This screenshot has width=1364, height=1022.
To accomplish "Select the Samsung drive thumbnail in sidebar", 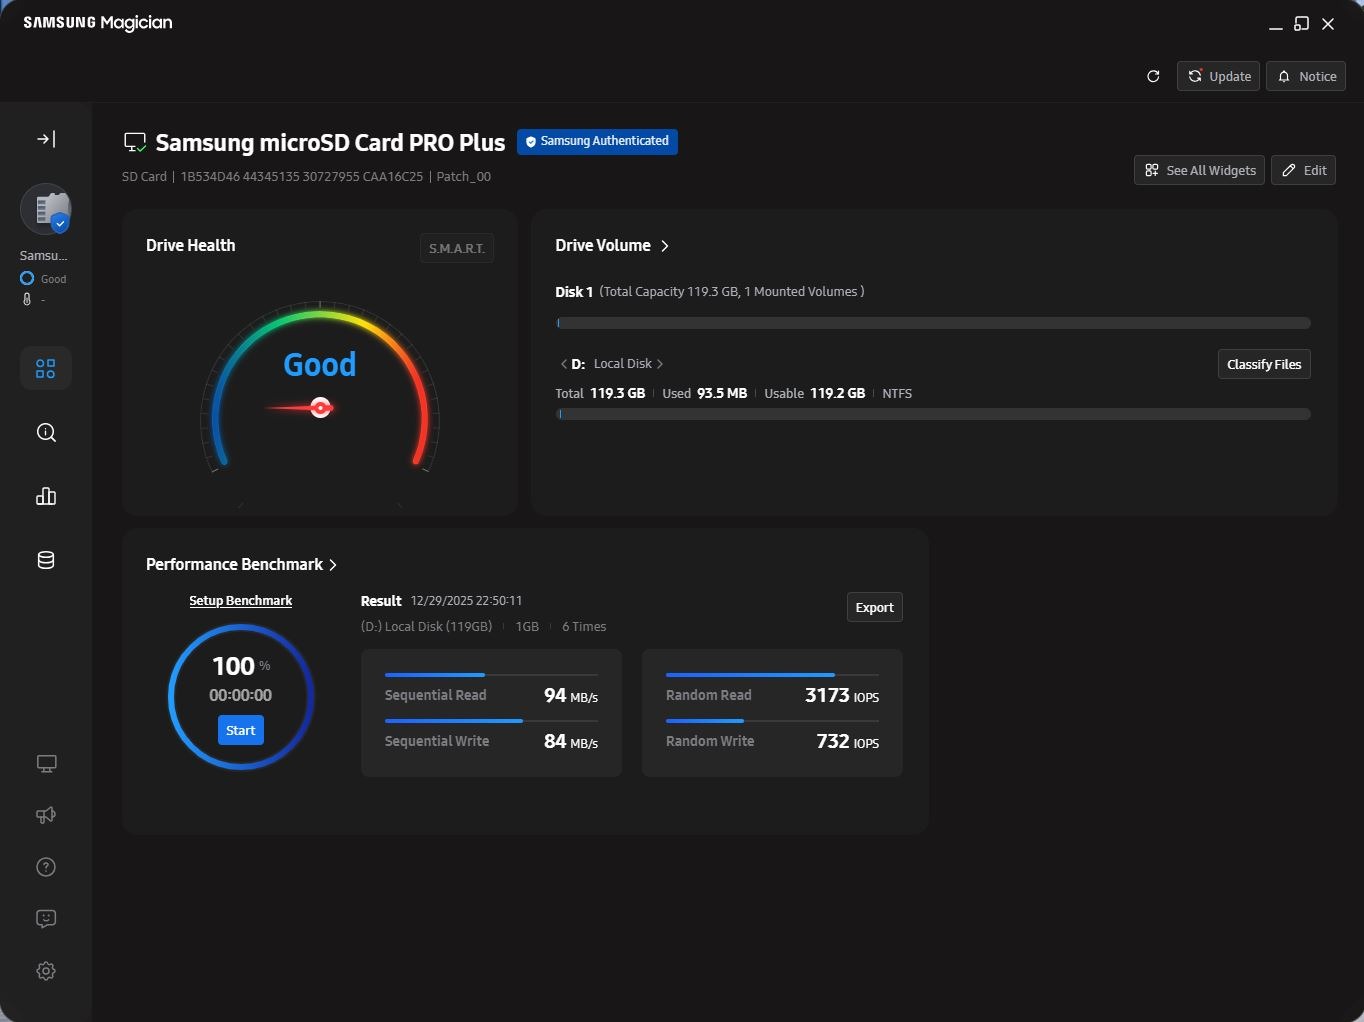I will pos(46,209).
